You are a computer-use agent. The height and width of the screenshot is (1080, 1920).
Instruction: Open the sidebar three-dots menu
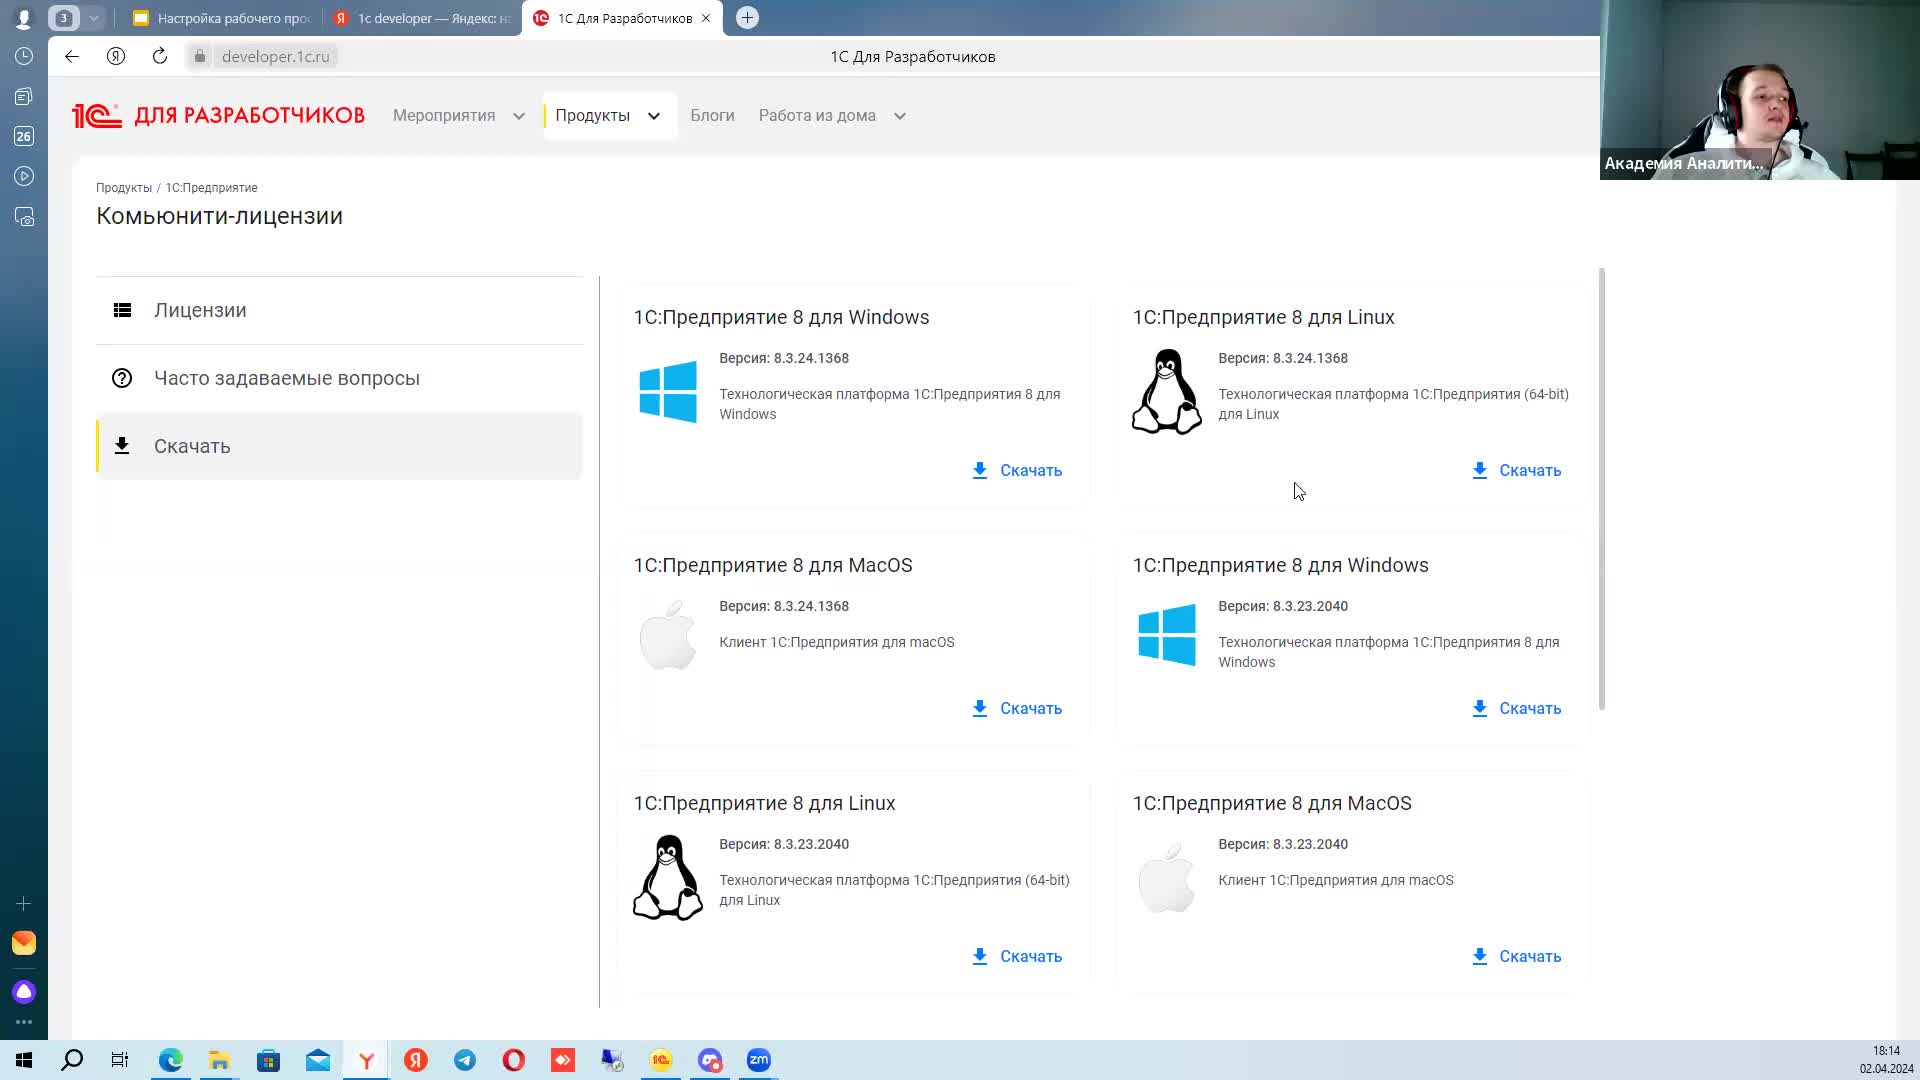(24, 1022)
